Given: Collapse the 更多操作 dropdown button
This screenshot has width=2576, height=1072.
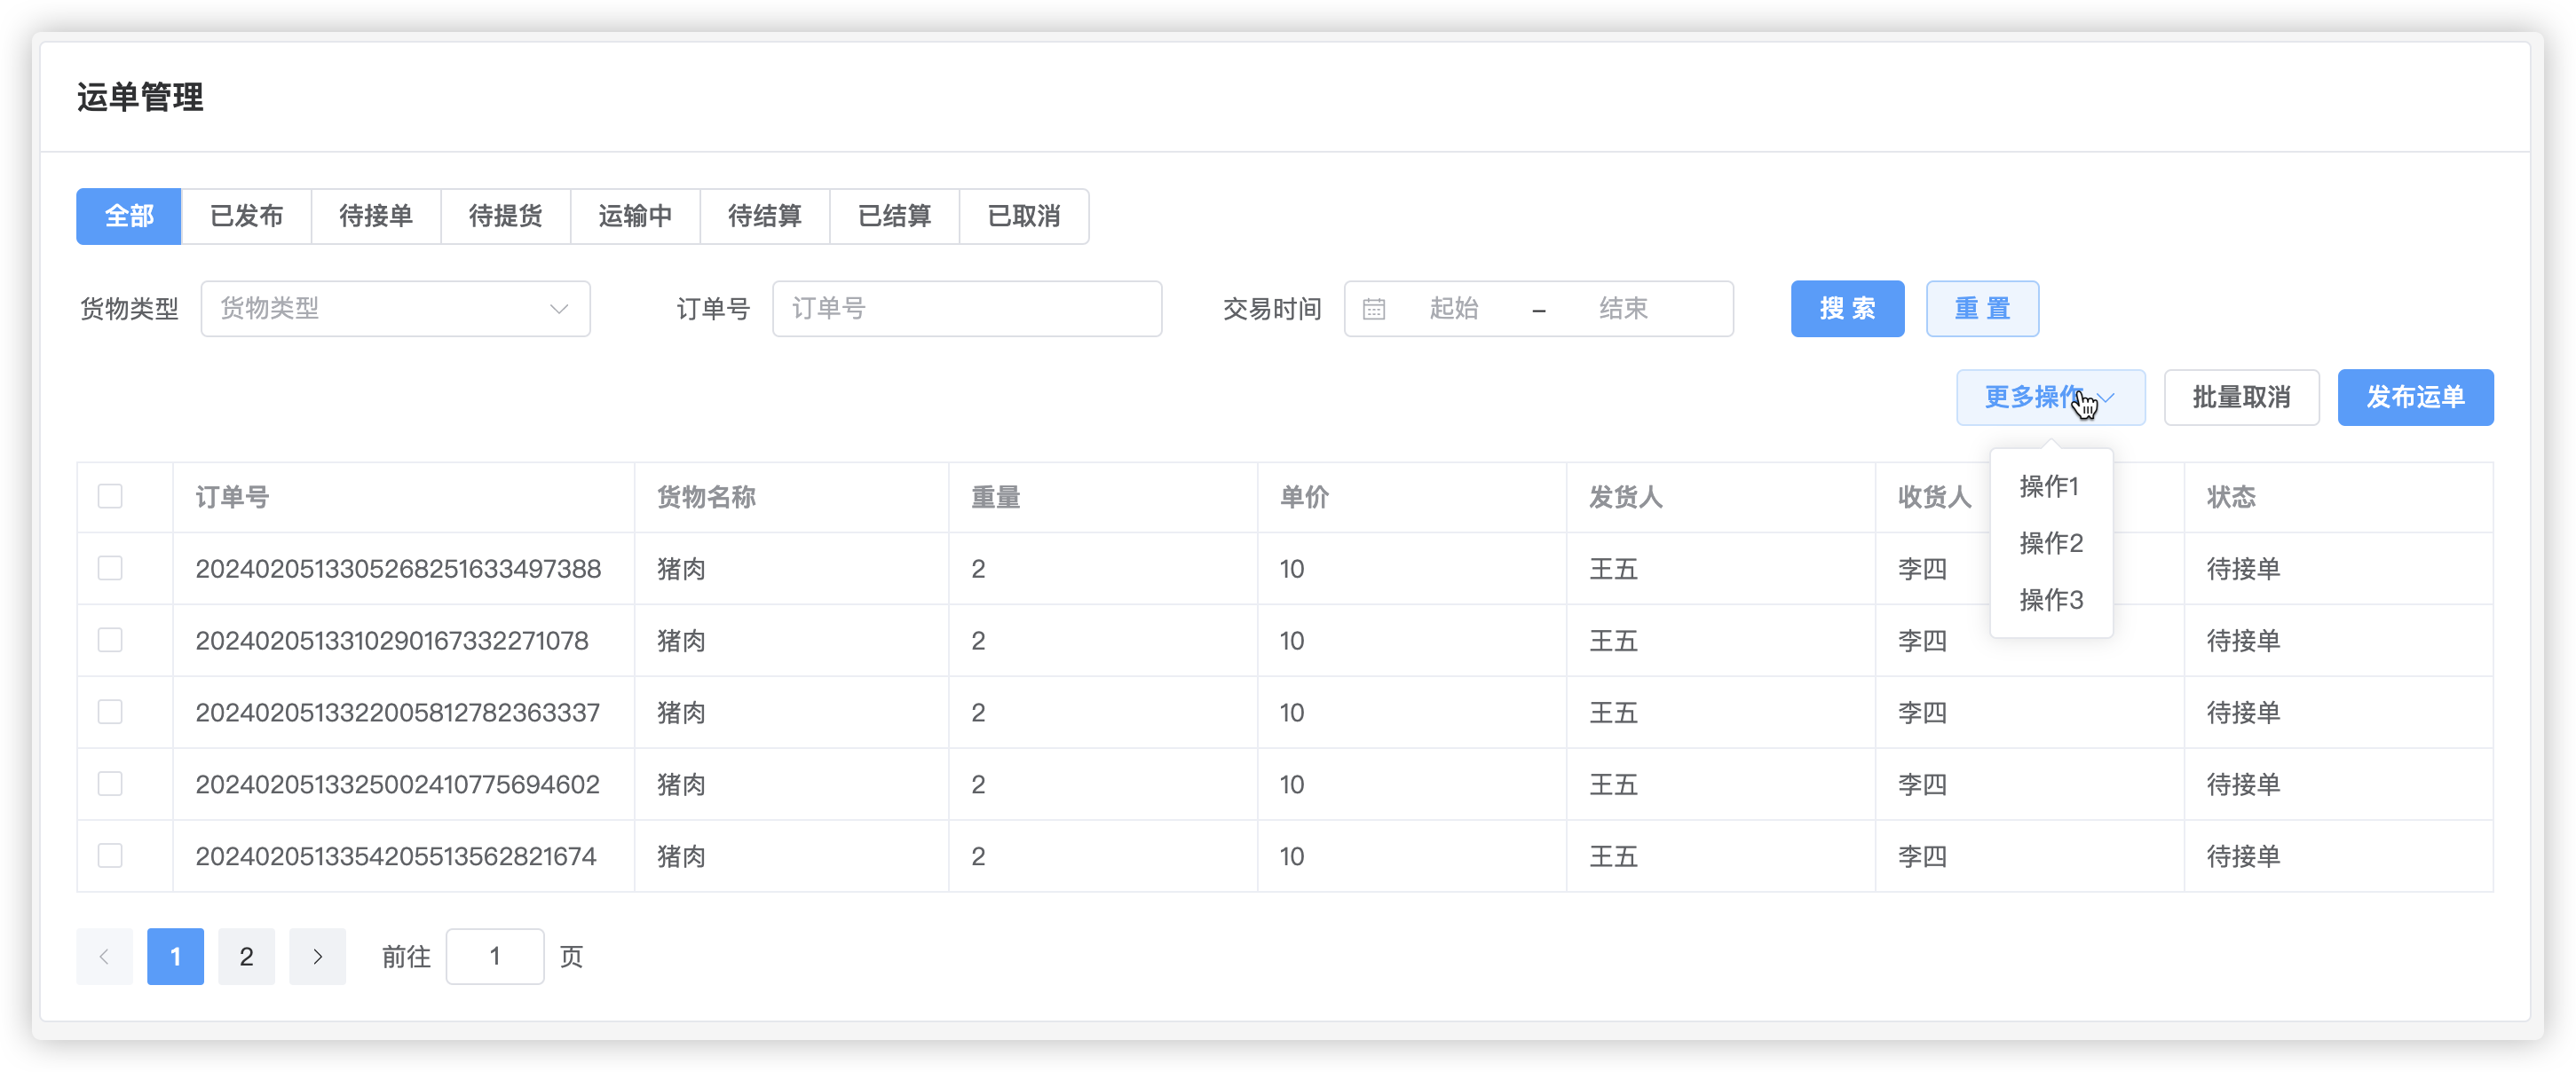Looking at the screenshot, I should 2050,397.
